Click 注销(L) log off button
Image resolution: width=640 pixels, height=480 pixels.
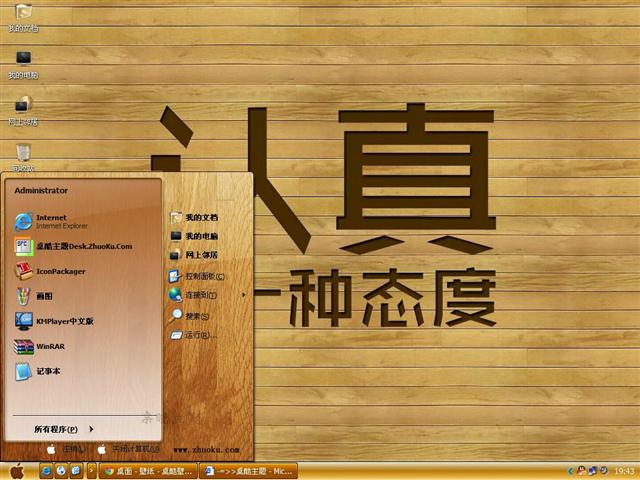(x=66, y=449)
